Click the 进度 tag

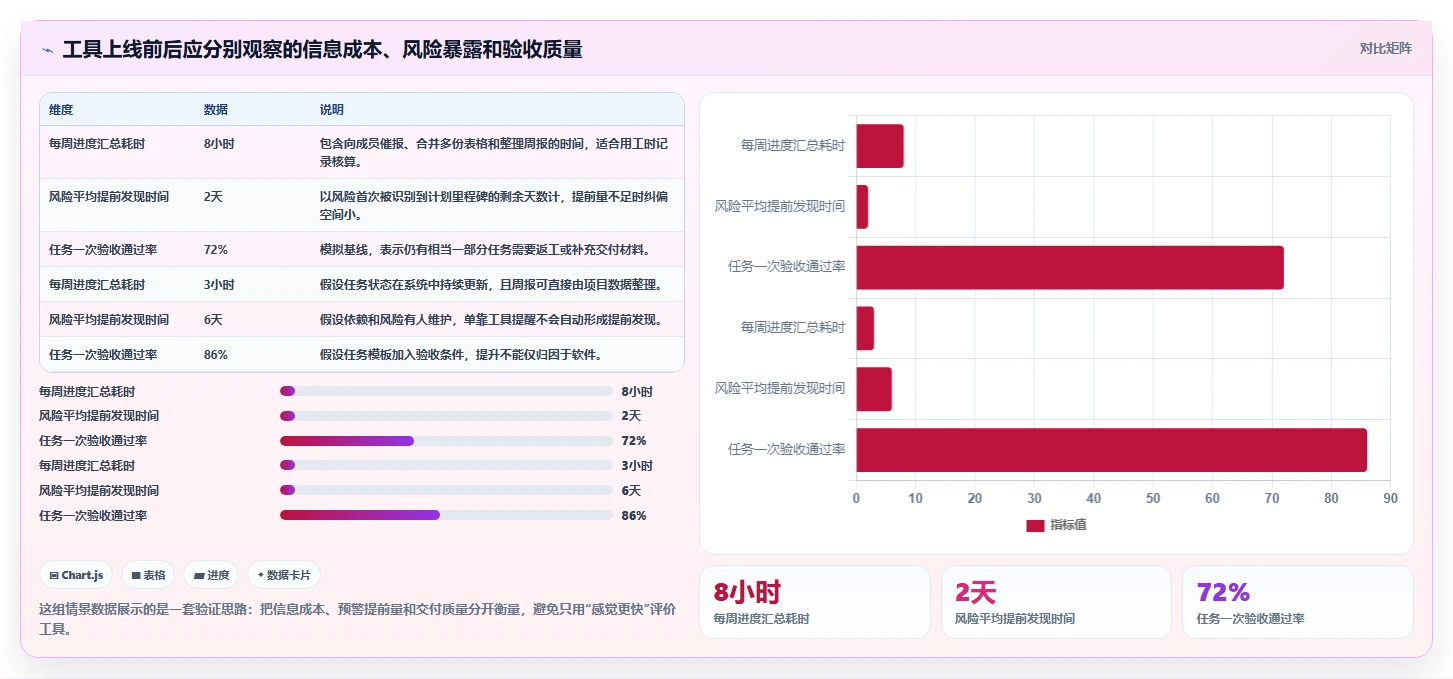(211, 575)
